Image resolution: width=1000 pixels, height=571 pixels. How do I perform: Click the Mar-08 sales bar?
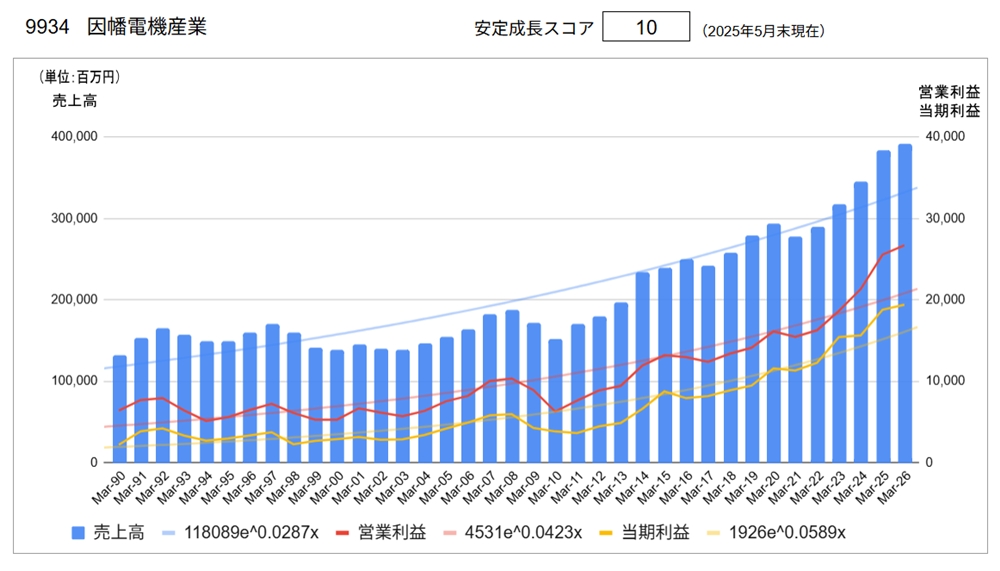point(512,387)
